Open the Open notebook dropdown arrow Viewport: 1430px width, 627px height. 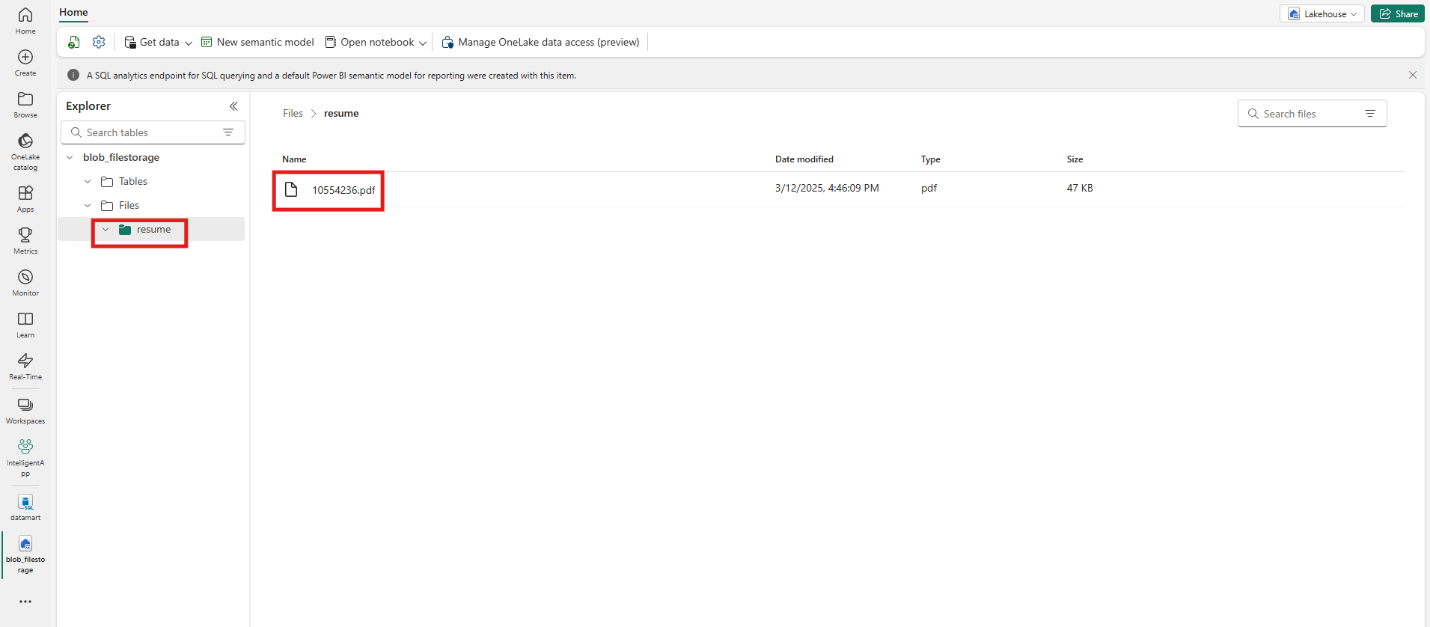tap(422, 42)
